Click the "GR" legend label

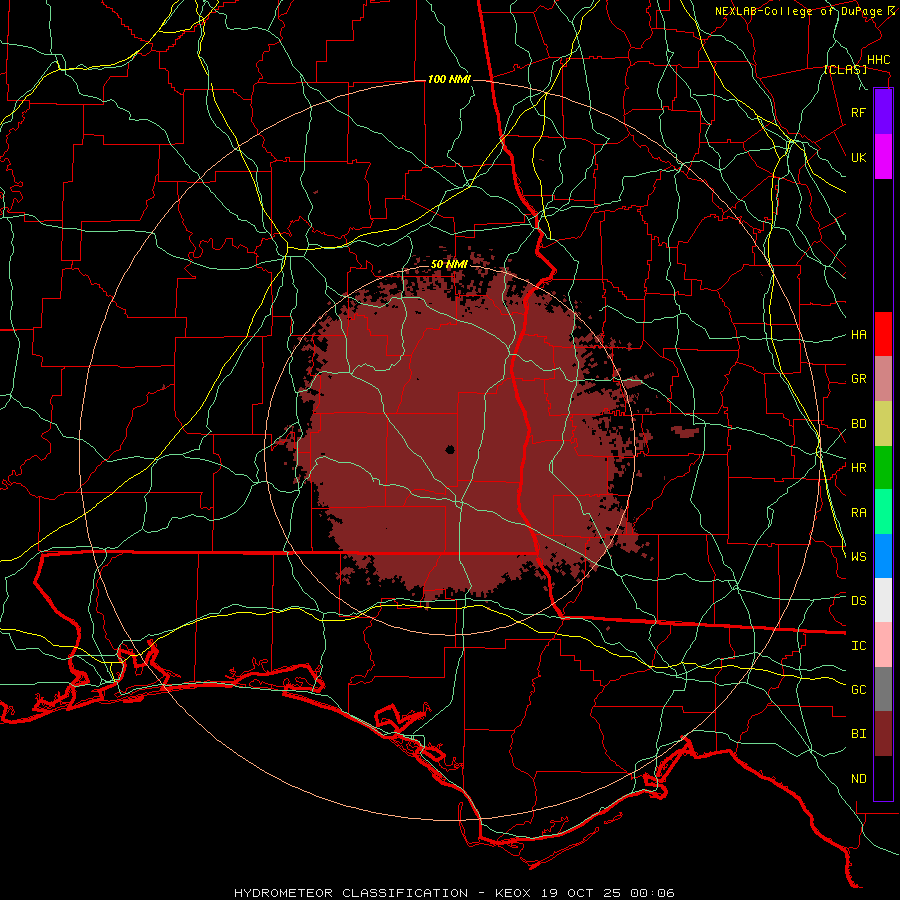point(859,379)
